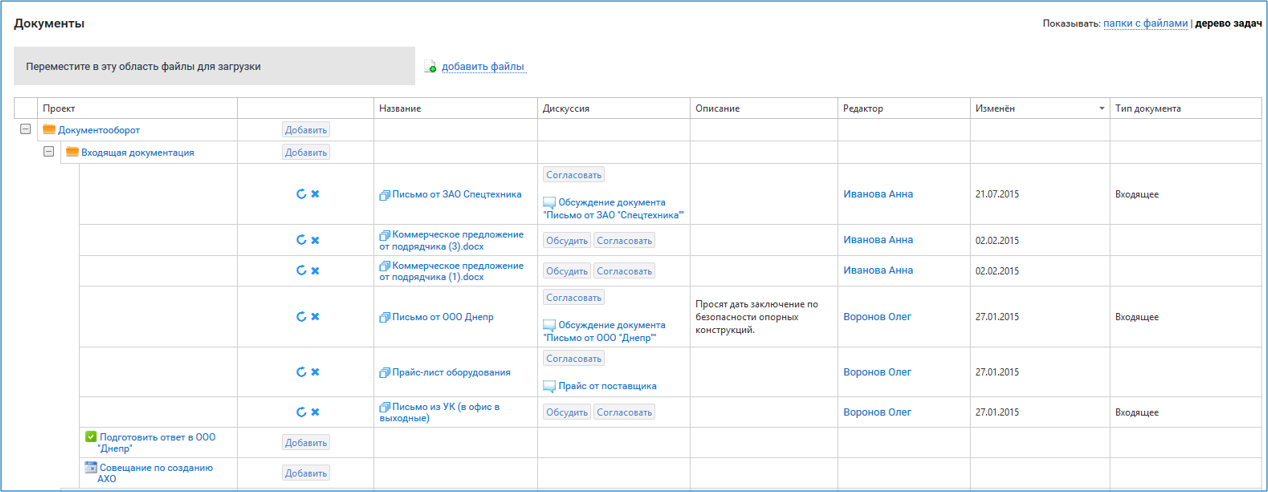This screenshot has height=492, width=1268.
Task: Click refresh icon for Прайс-лист оборудования
Action: click(301, 372)
